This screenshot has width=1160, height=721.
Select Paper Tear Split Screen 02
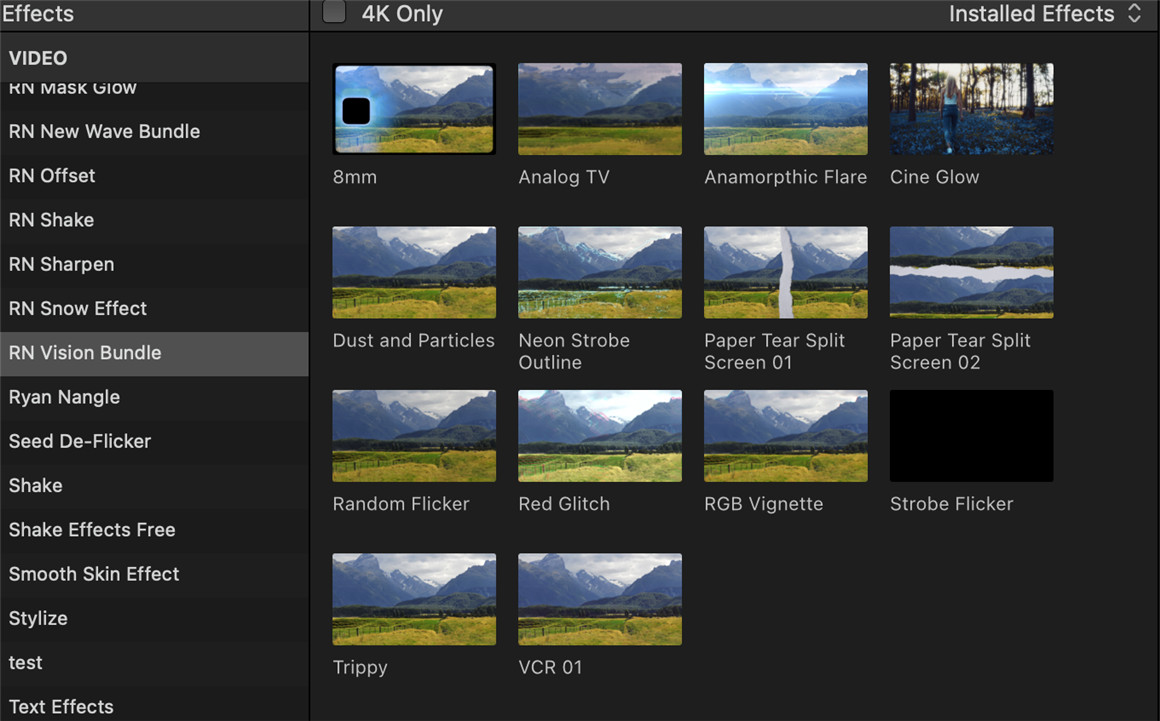(x=971, y=272)
